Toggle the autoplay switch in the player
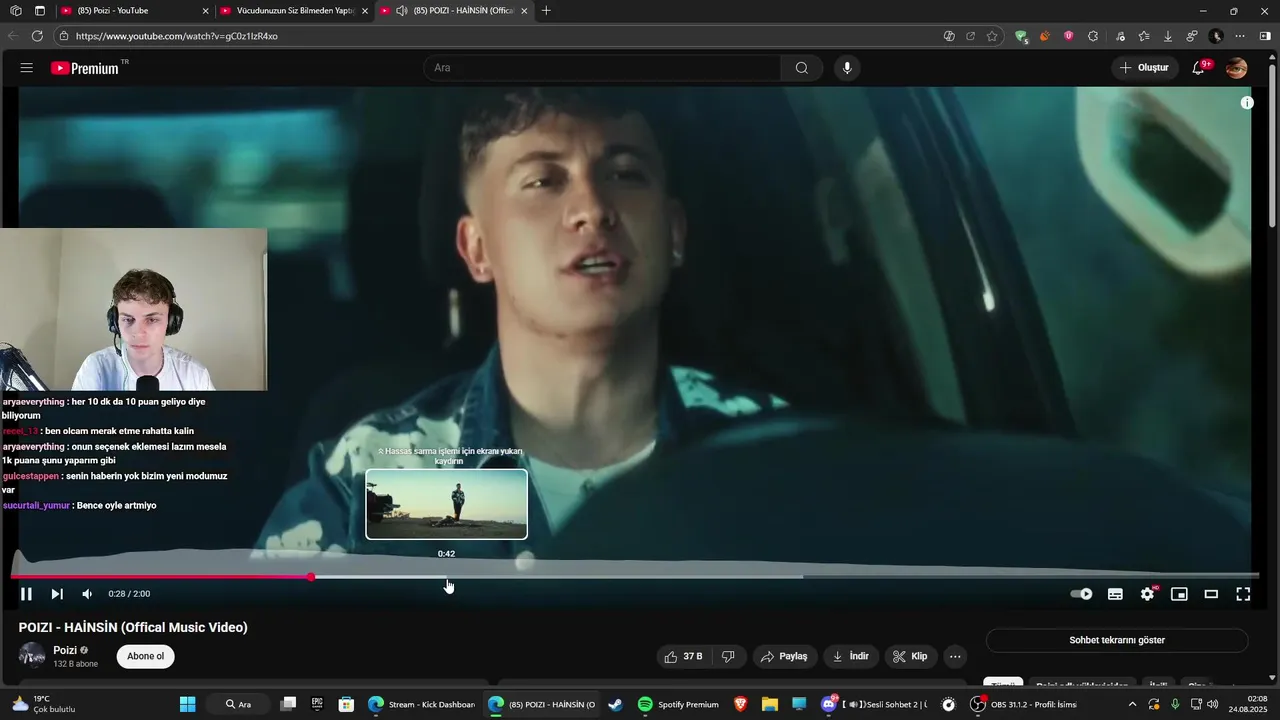This screenshot has width=1280, height=720. 1081,594
